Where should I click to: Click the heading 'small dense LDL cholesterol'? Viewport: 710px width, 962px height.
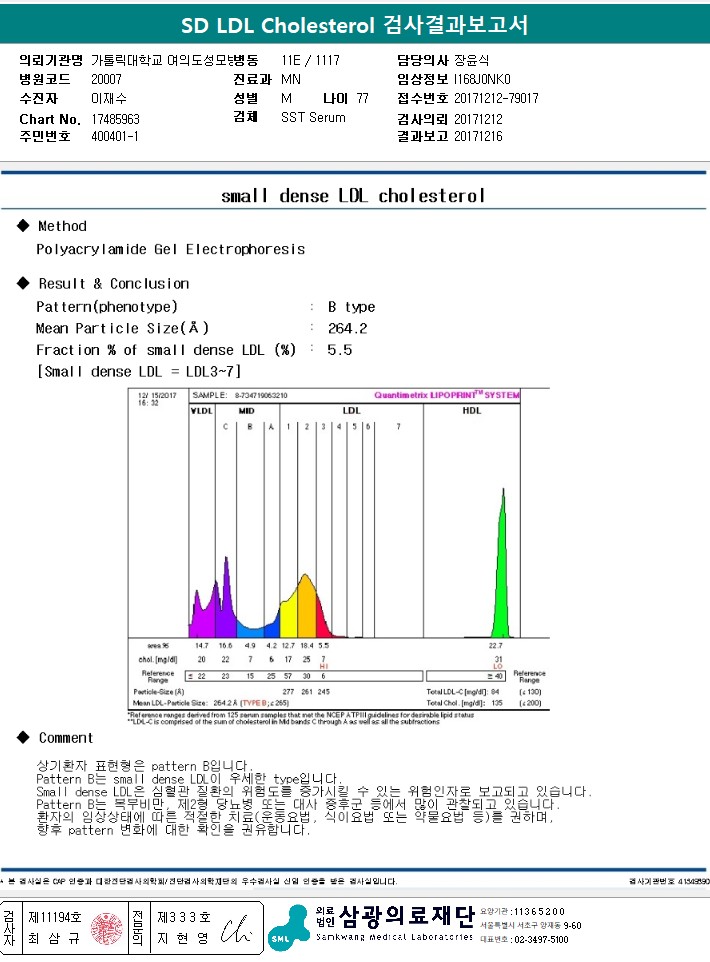click(x=353, y=196)
